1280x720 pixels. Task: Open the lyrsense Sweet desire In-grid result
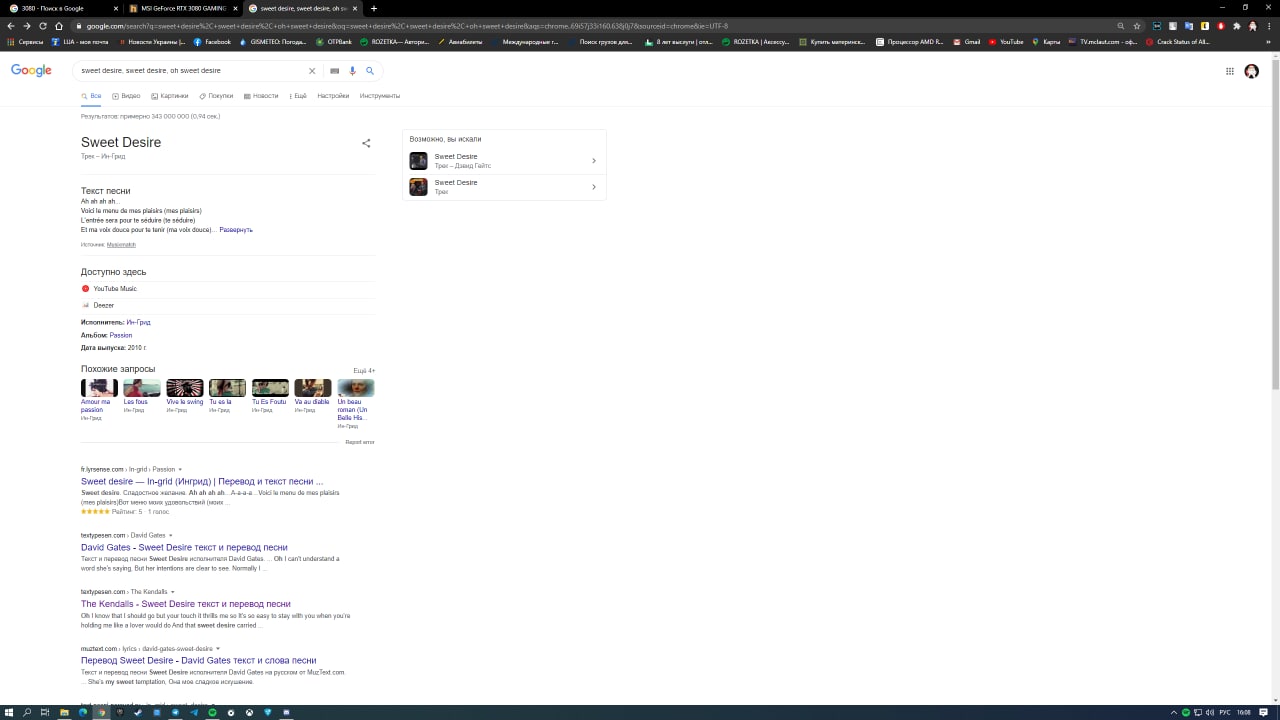(202, 481)
